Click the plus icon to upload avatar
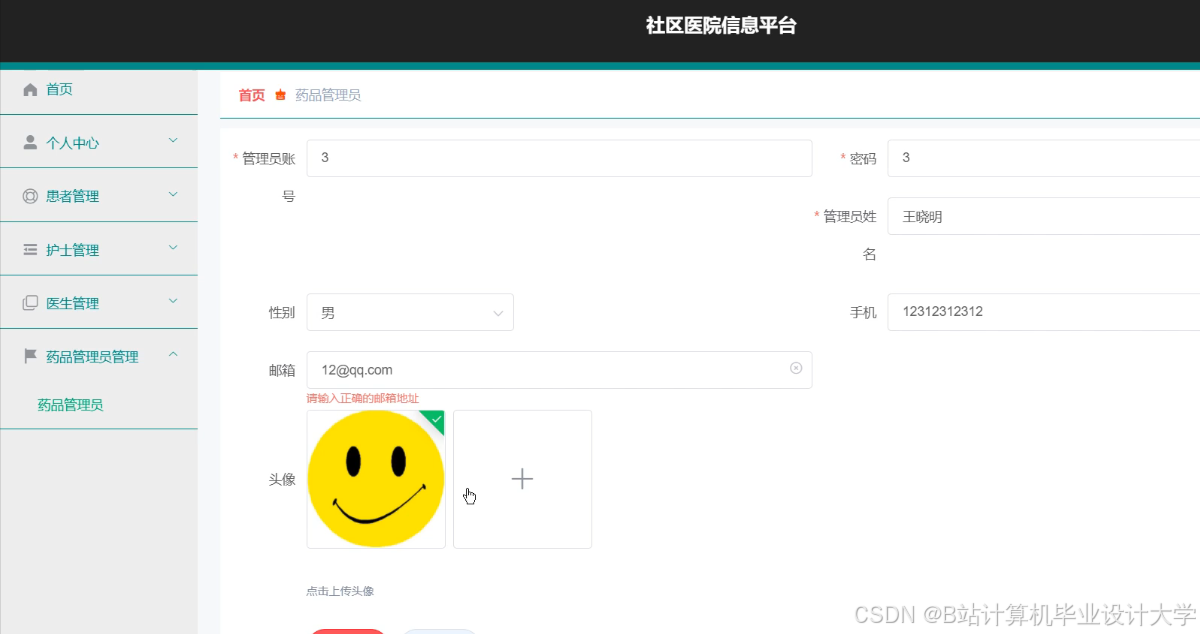This screenshot has height=634, width=1200. [522, 479]
